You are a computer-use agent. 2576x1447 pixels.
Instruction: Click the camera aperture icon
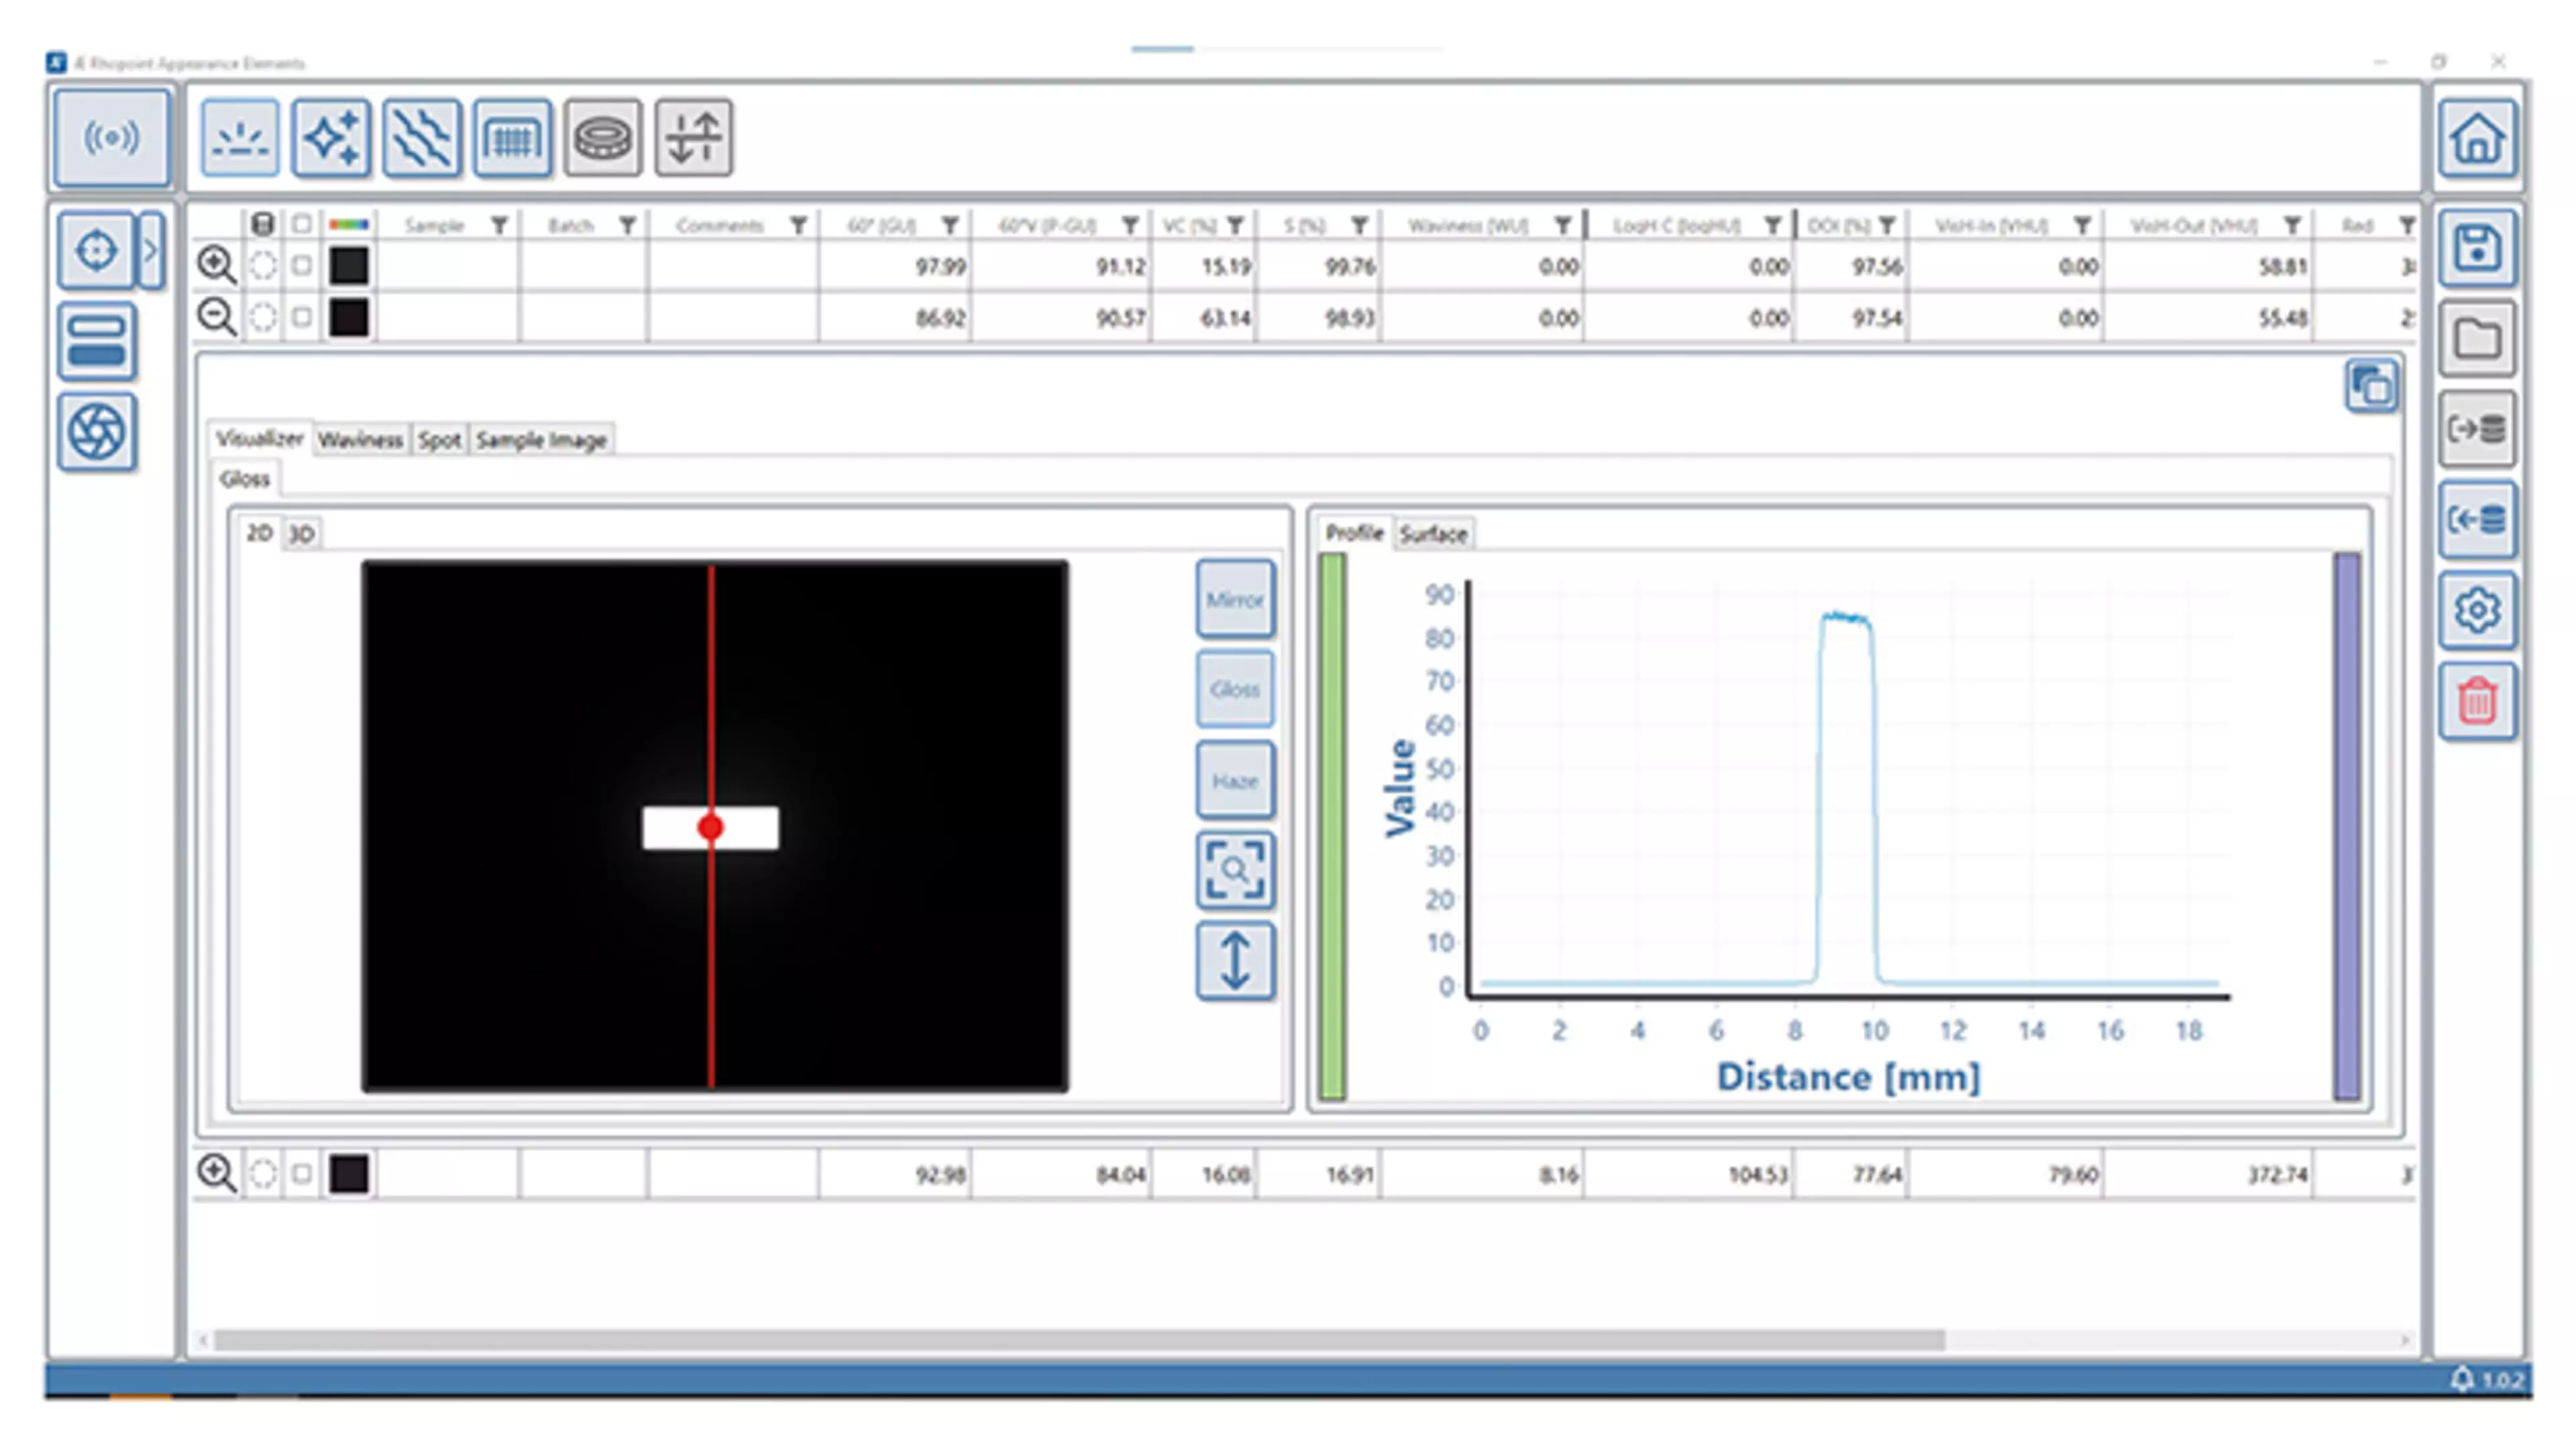click(96, 432)
